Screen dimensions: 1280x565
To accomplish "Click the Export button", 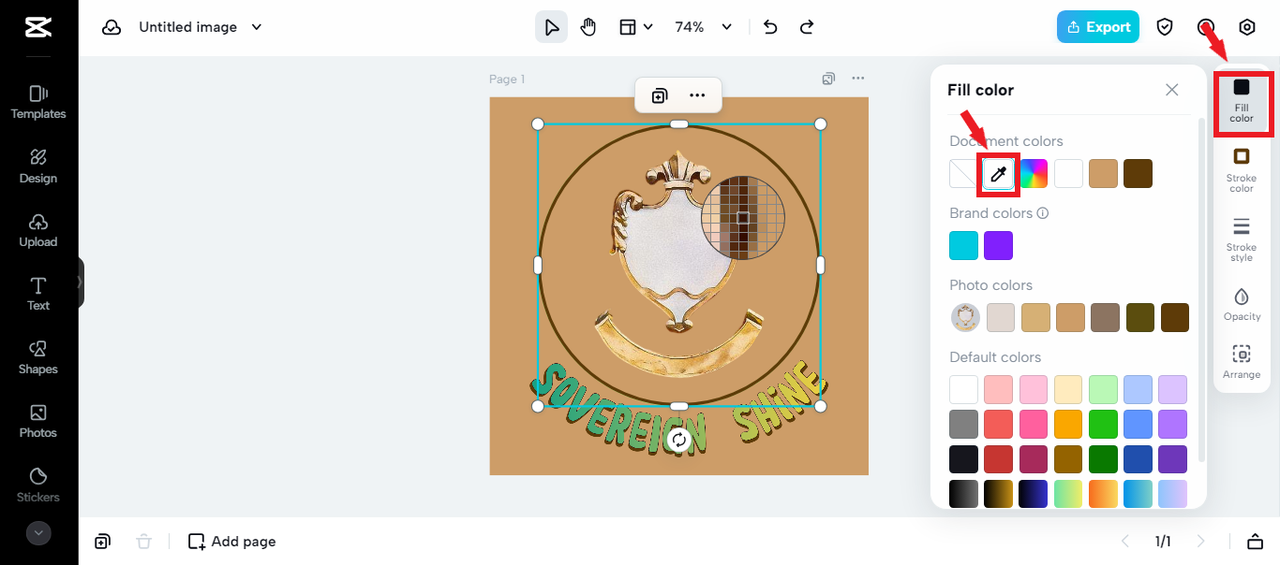I will (x=1098, y=27).
